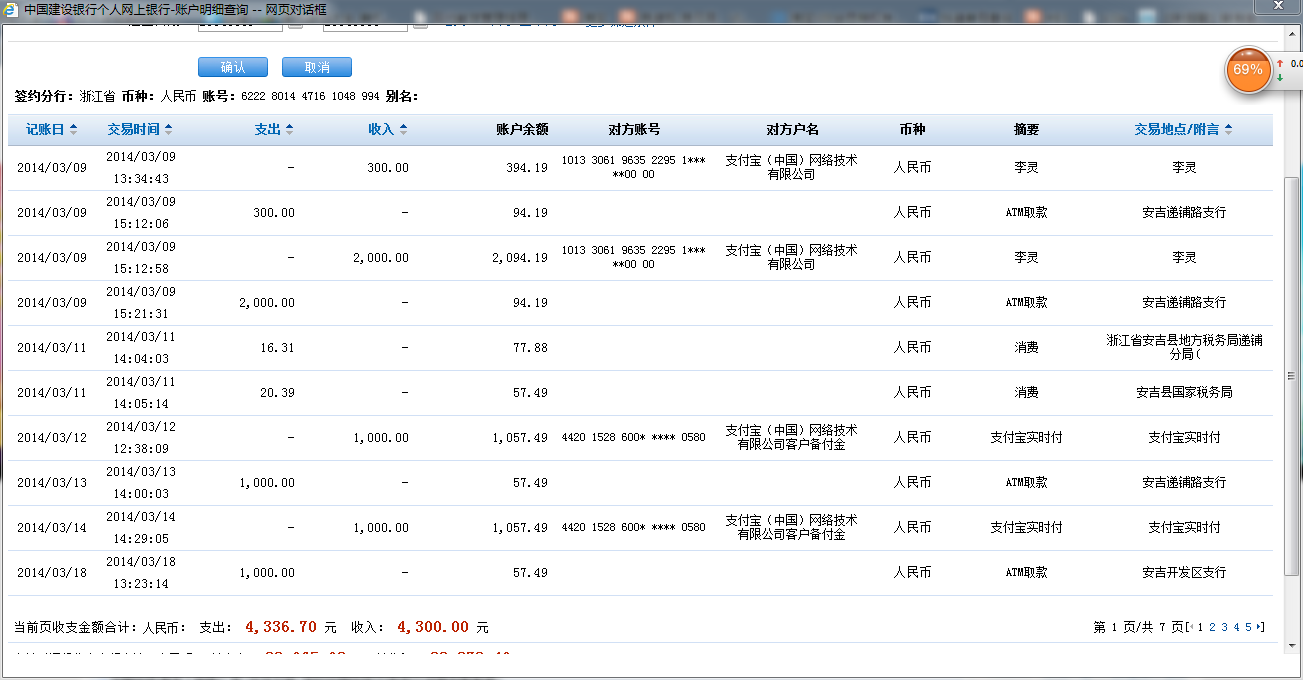Click the 确认 confirm button

(x=233, y=67)
